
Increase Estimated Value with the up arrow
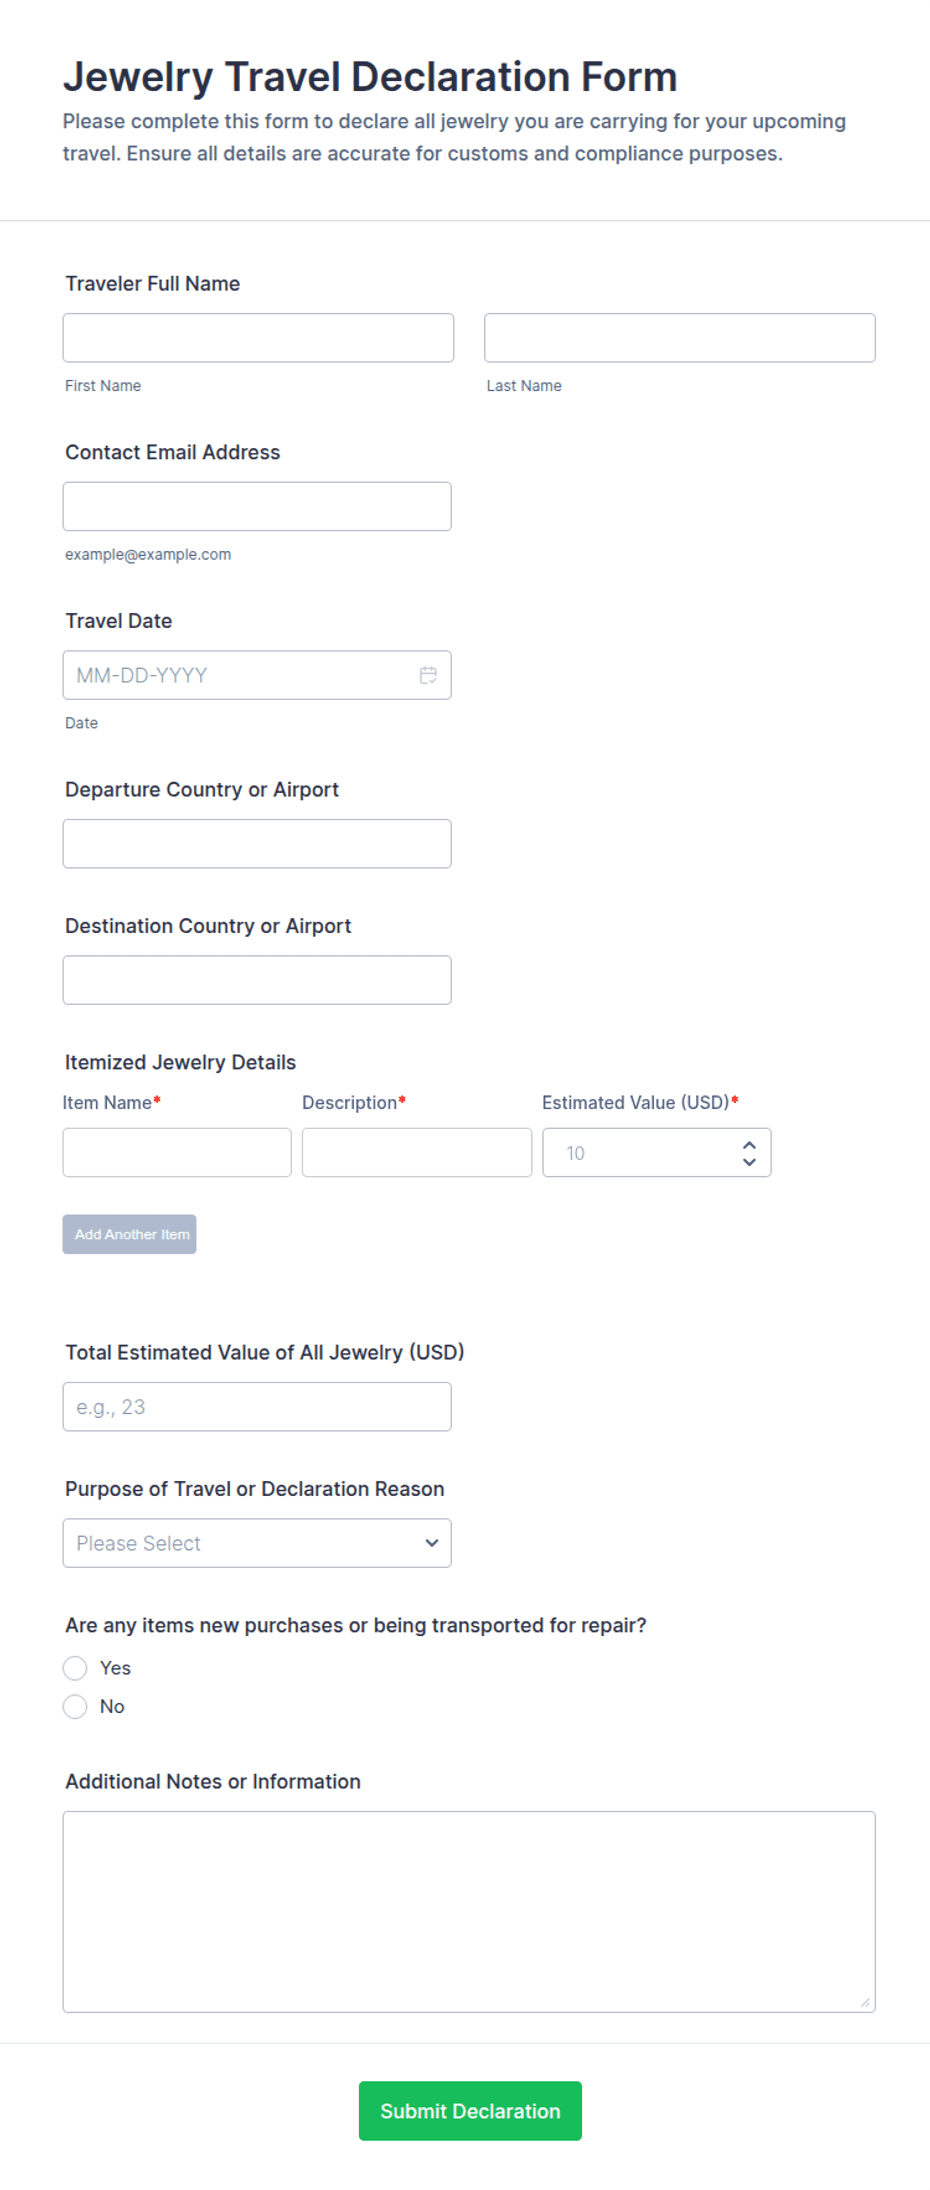click(749, 1144)
